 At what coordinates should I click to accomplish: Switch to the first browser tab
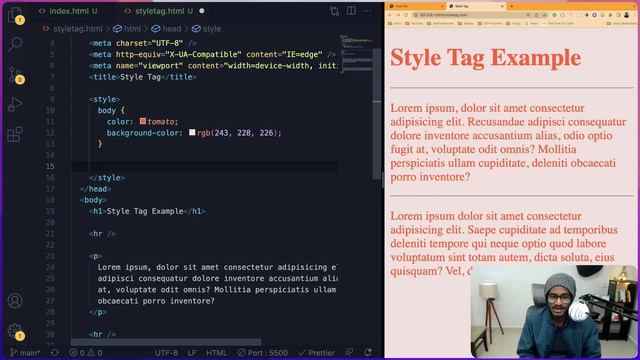(415, 6)
